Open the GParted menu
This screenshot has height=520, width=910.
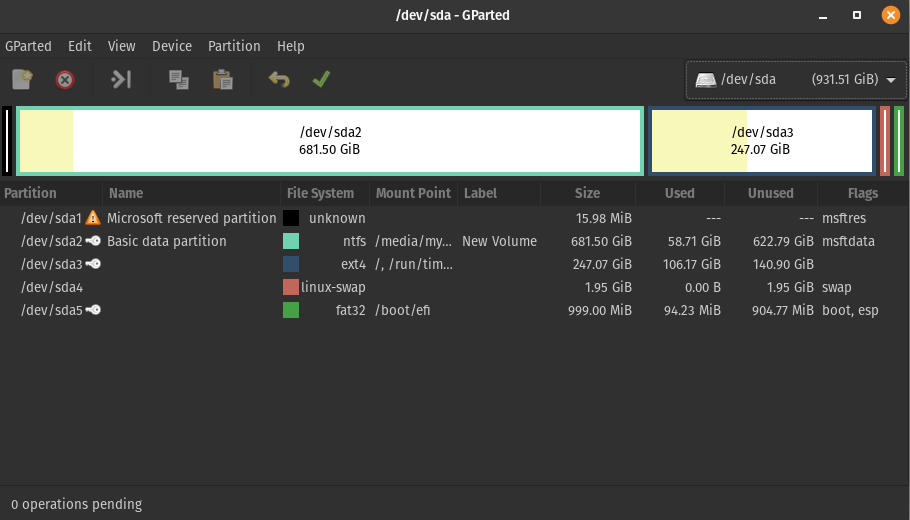point(28,46)
